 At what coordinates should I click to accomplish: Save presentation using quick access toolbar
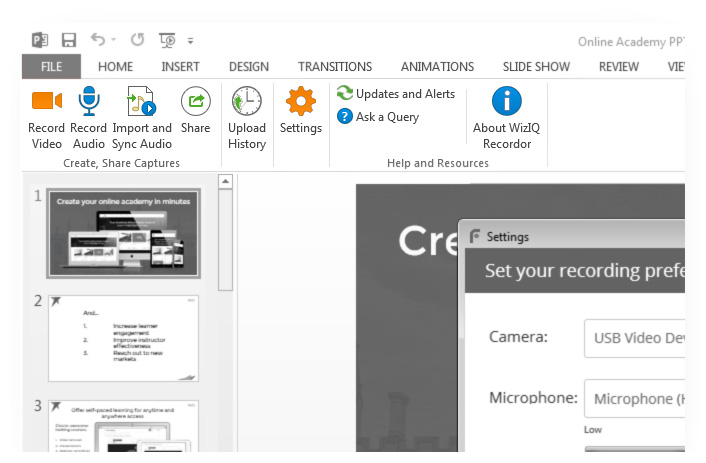tap(69, 41)
